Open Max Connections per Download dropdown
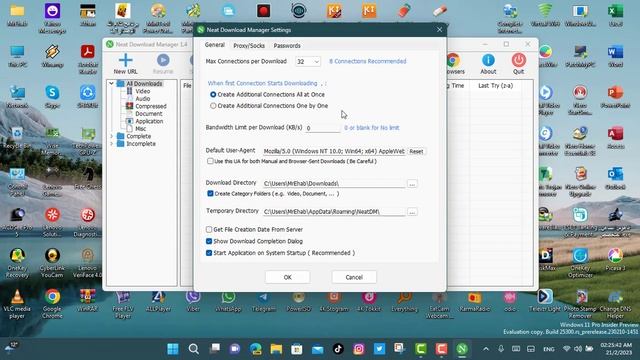The image size is (640, 360). pyautogui.click(x=308, y=62)
